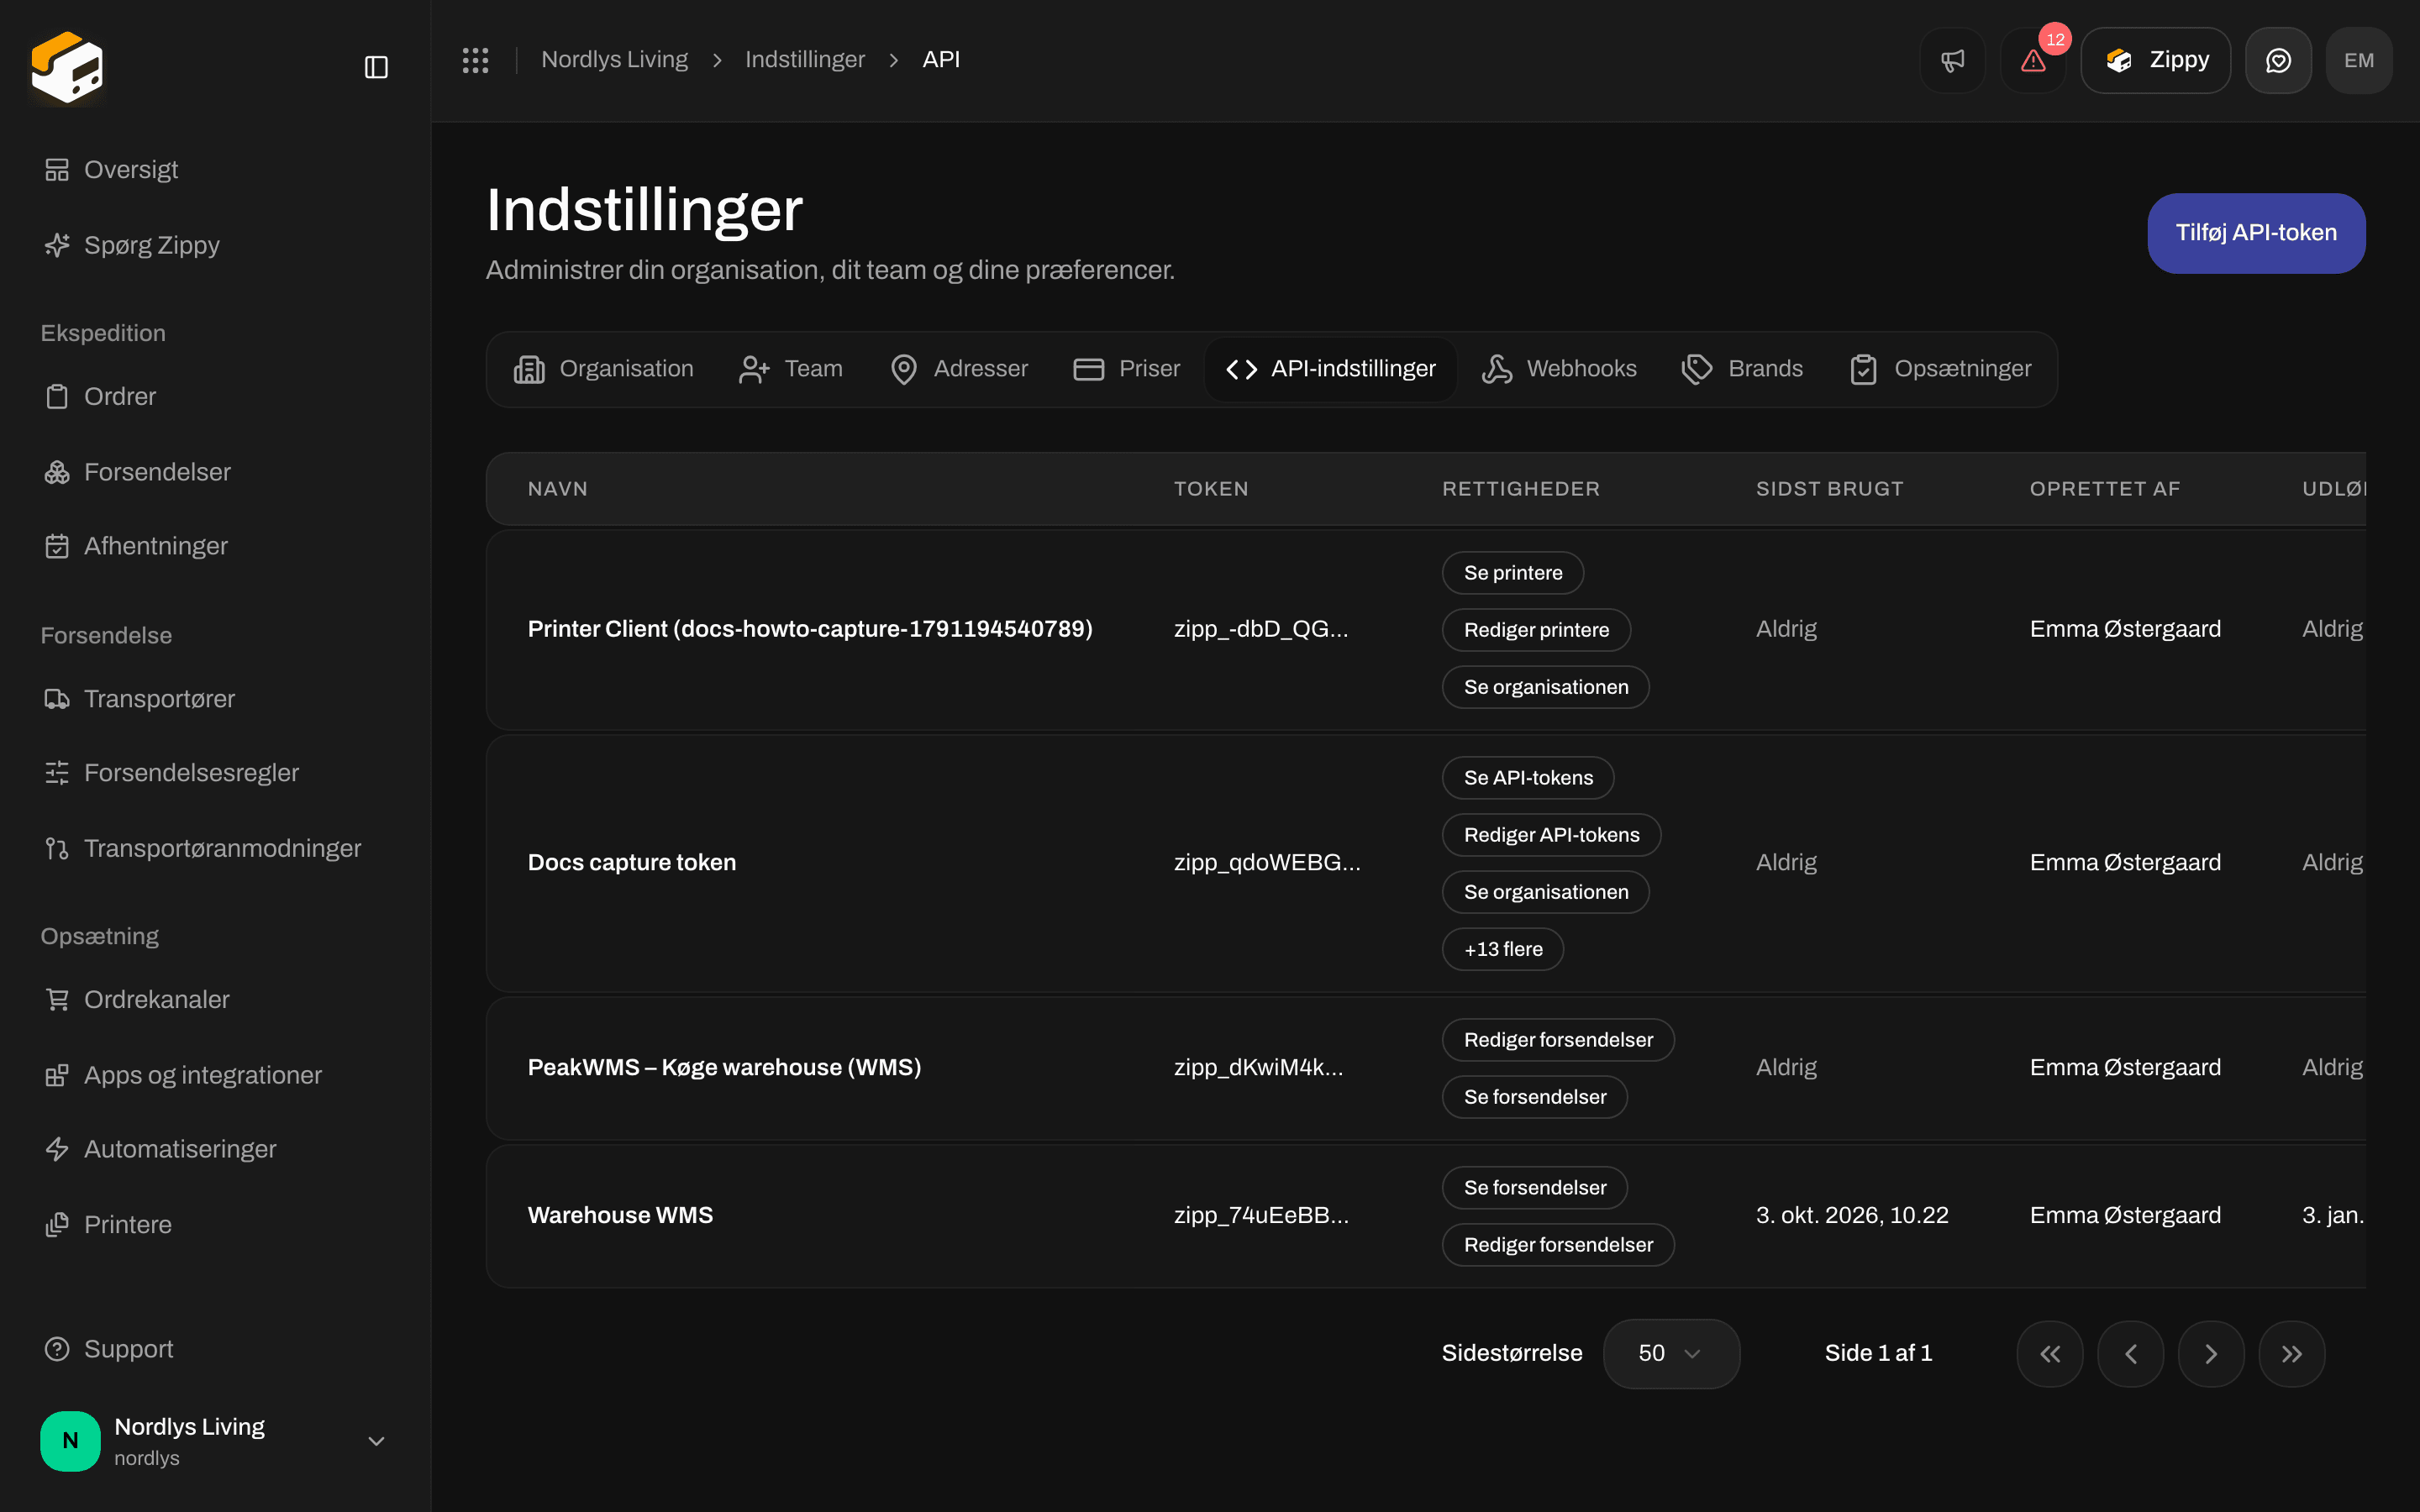Screen dimensions: 2420x1512
Task: Switch to the Adresser tab
Action: (959, 369)
